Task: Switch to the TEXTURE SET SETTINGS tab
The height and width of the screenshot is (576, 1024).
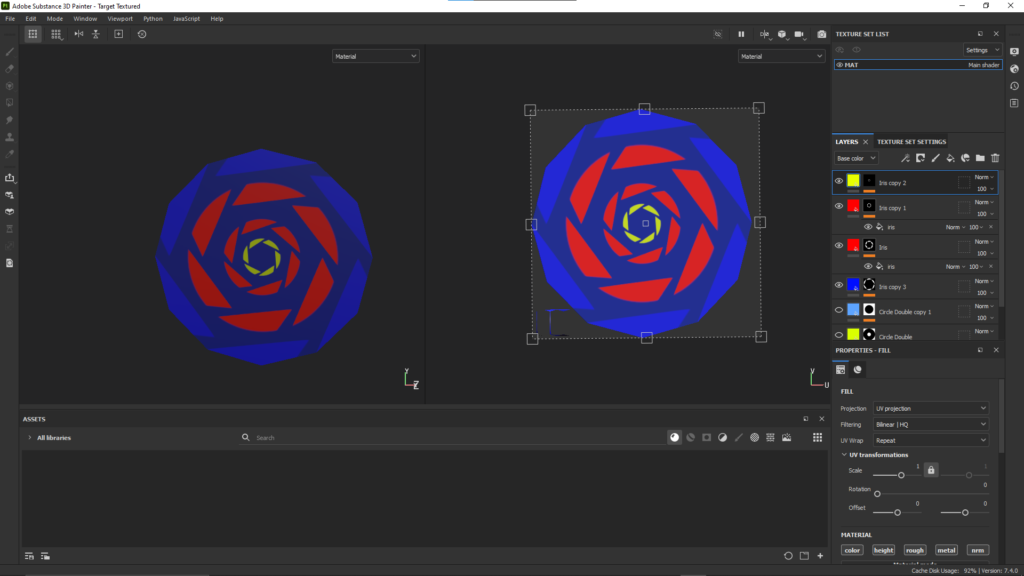Action: tap(912, 141)
